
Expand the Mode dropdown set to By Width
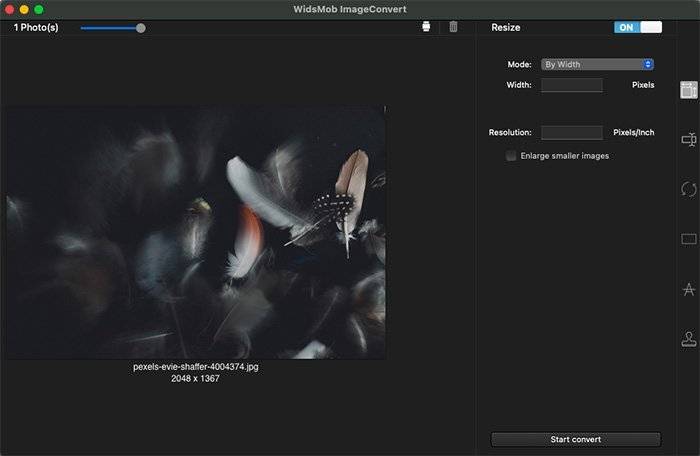point(597,64)
